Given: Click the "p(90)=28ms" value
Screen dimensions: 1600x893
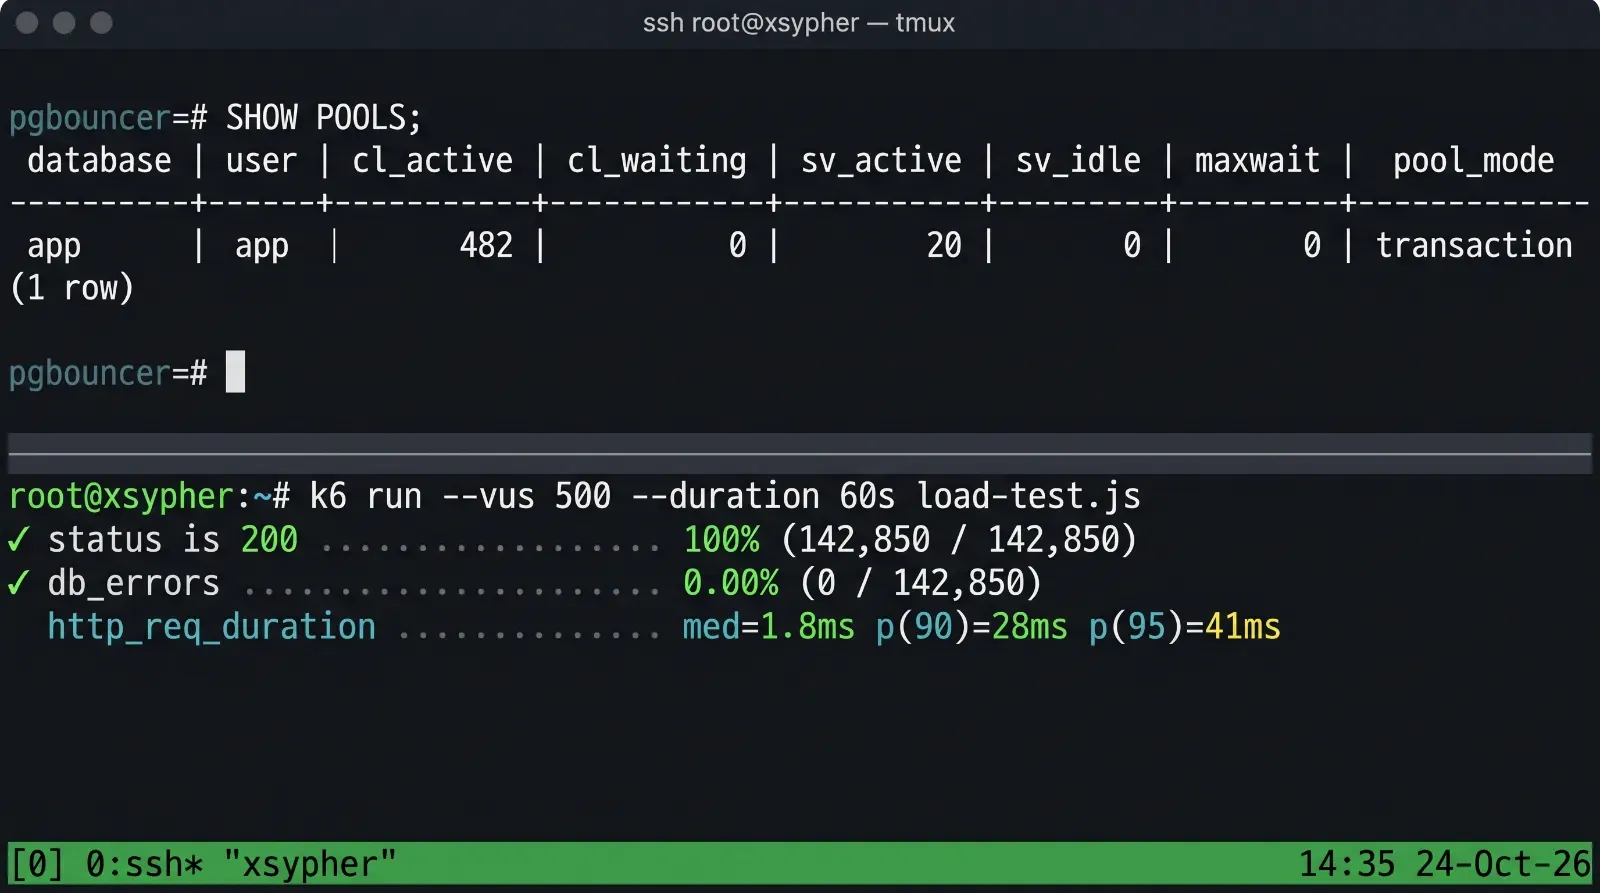Looking at the screenshot, I should click(972, 627).
